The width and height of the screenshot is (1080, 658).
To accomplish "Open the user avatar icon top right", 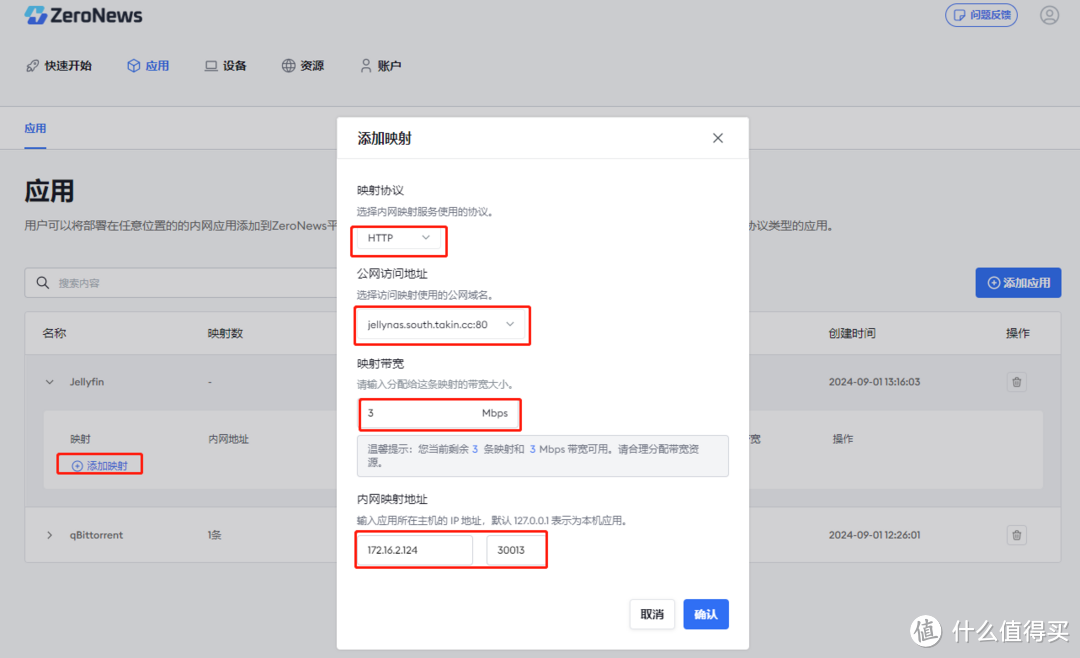I will tap(1049, 15).
